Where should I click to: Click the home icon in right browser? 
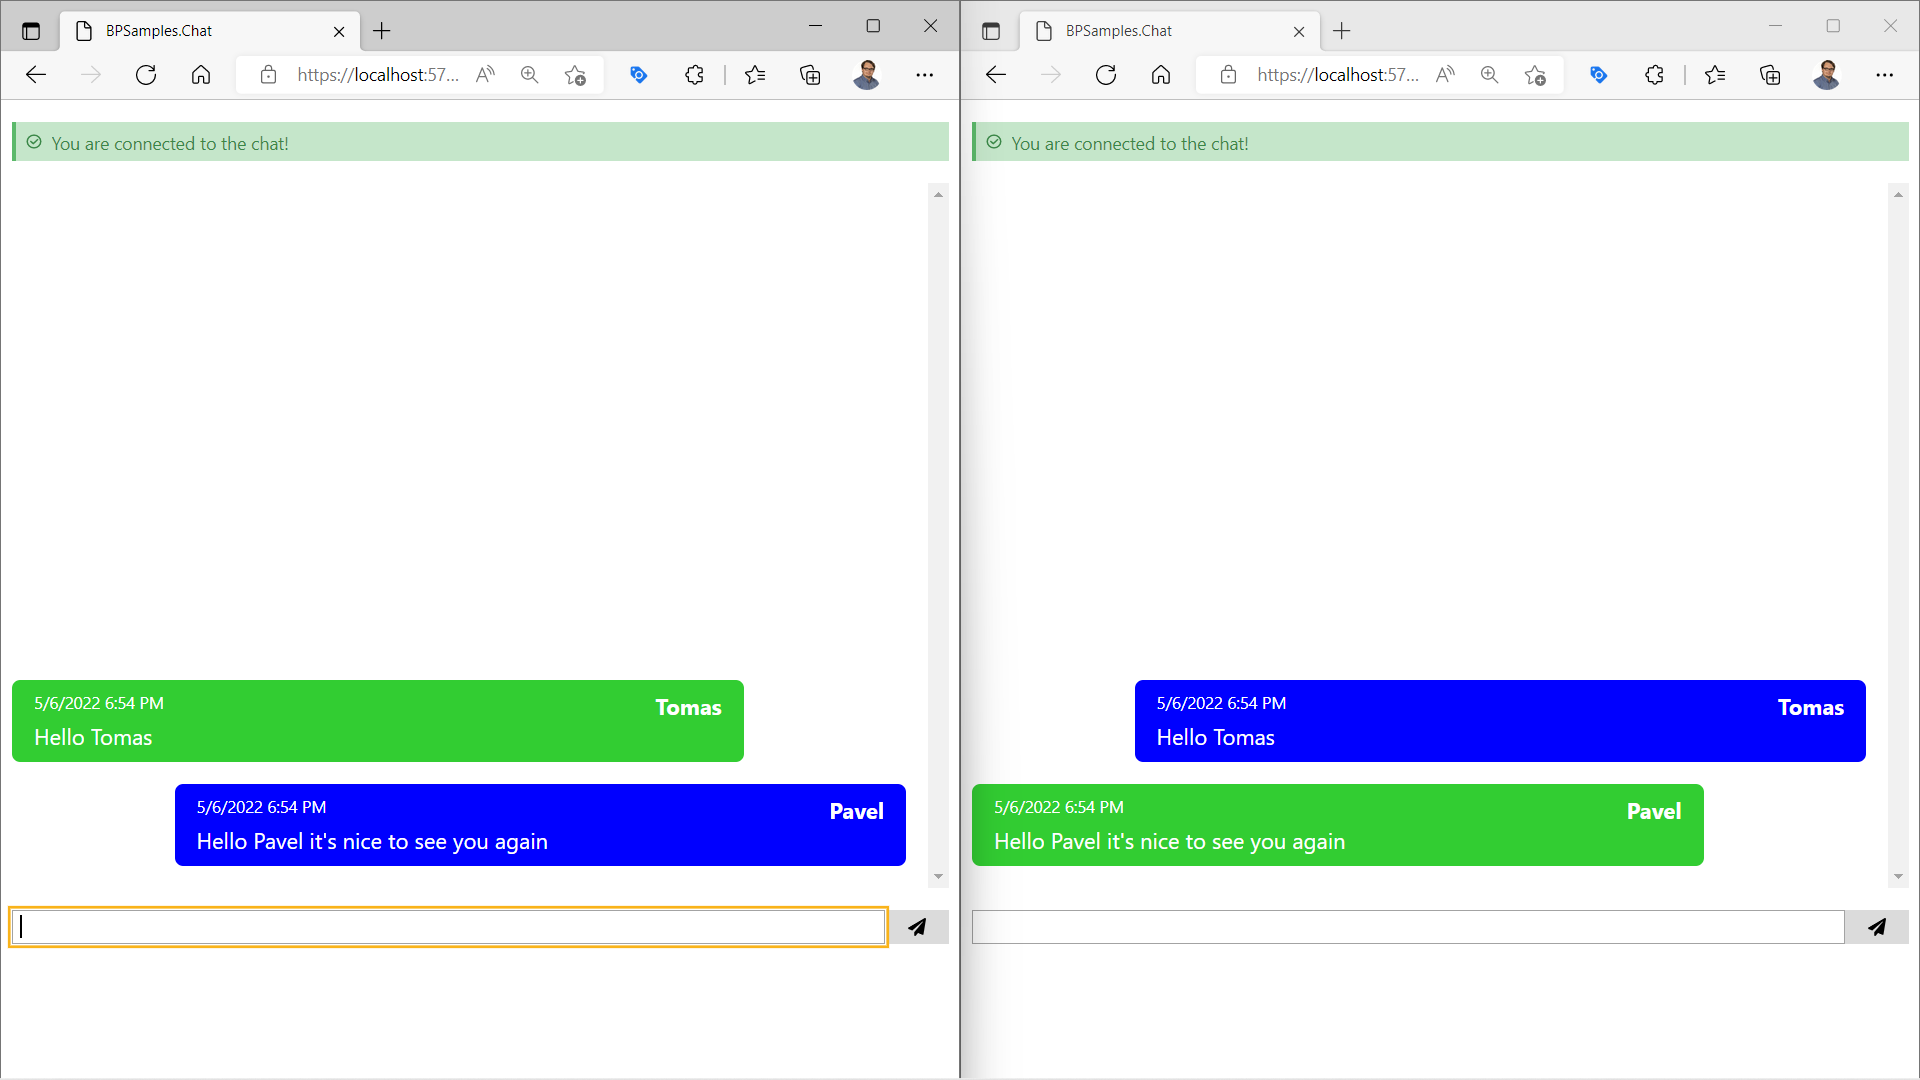[x=1160, y=75]
